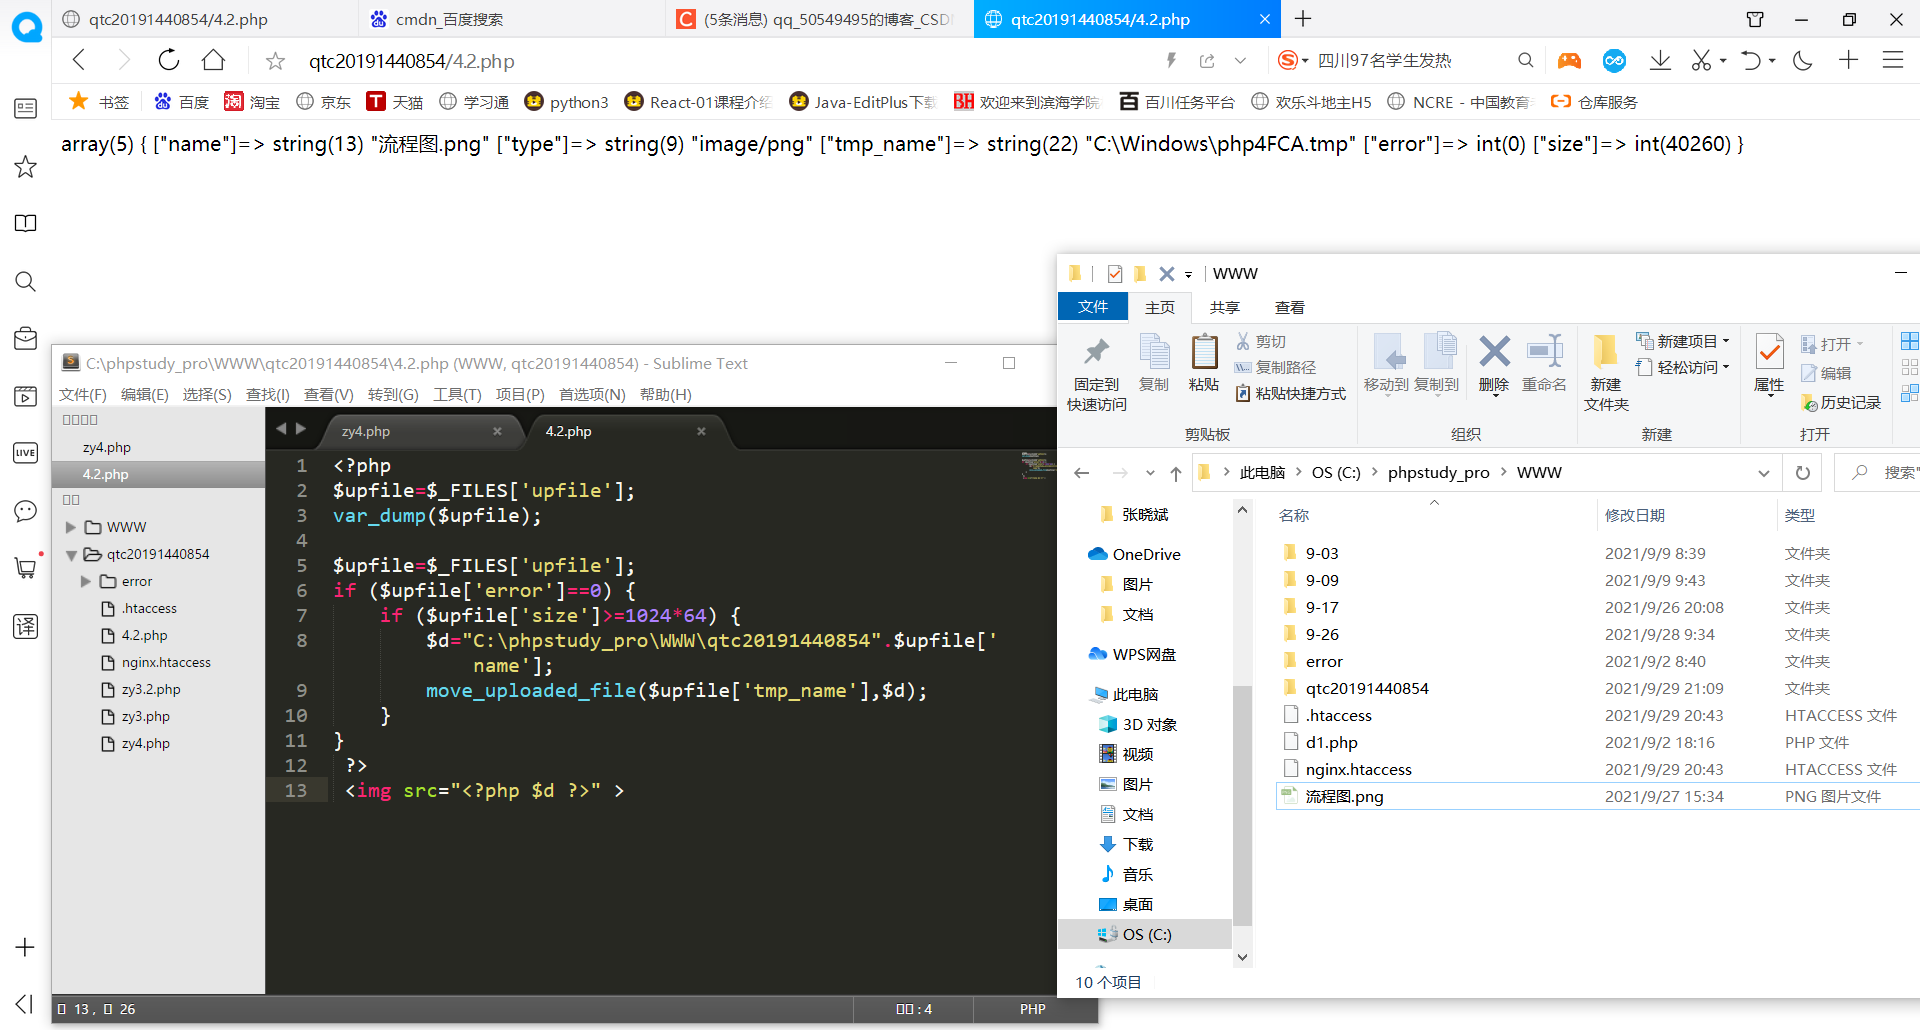Open the 文件(F) menu in Sublime Text

click(83, 394)
